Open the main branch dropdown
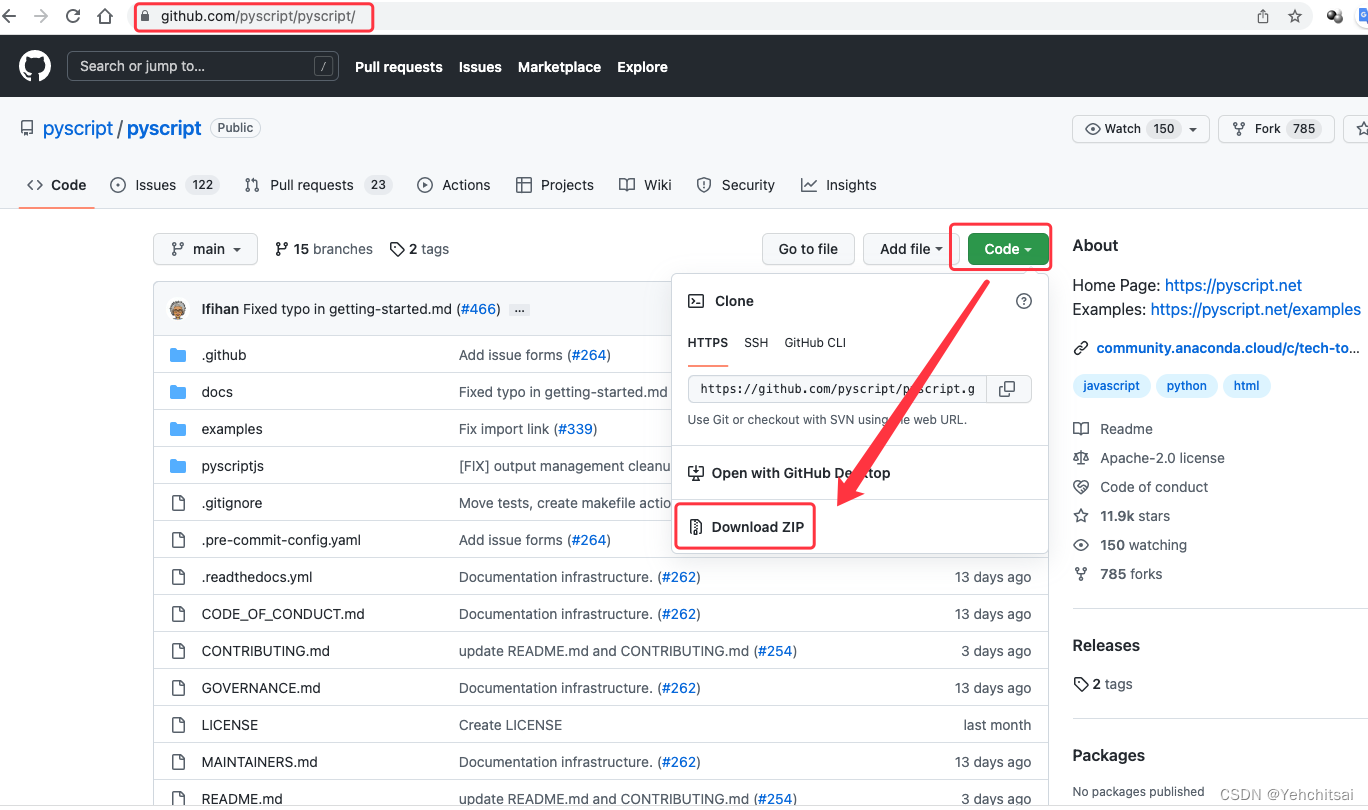 [205, 249]
